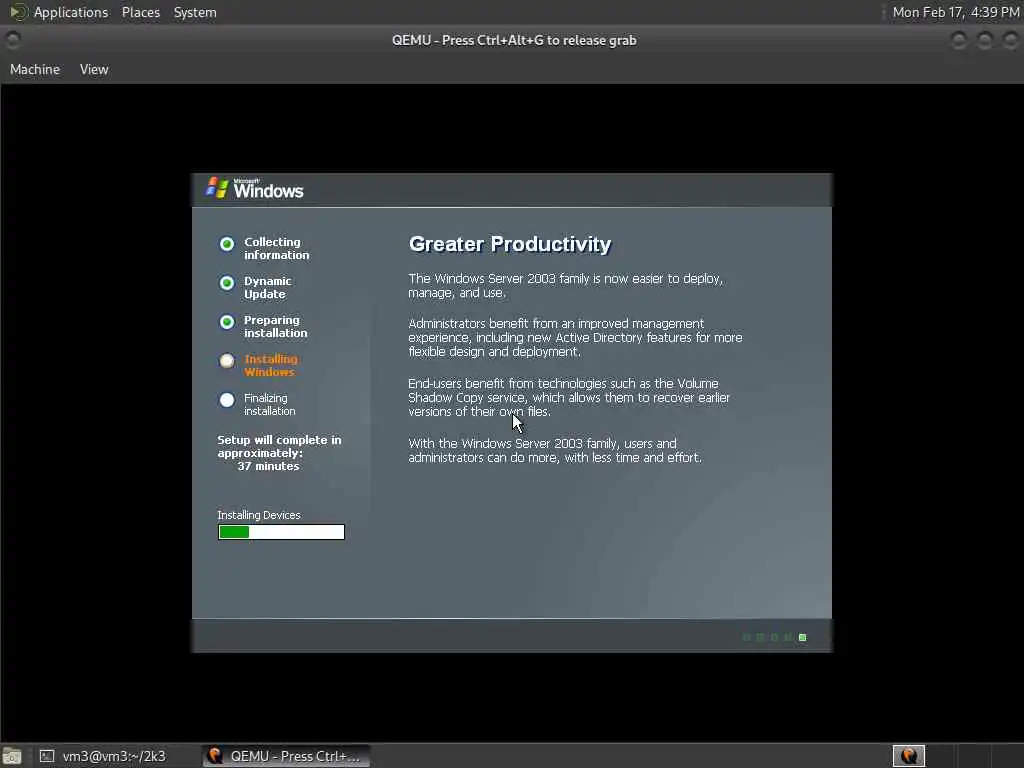Open the Machine menu in QEMU
Image resolution: width=1024 pixels, height=768 pixels.
(x=35, y=69)
